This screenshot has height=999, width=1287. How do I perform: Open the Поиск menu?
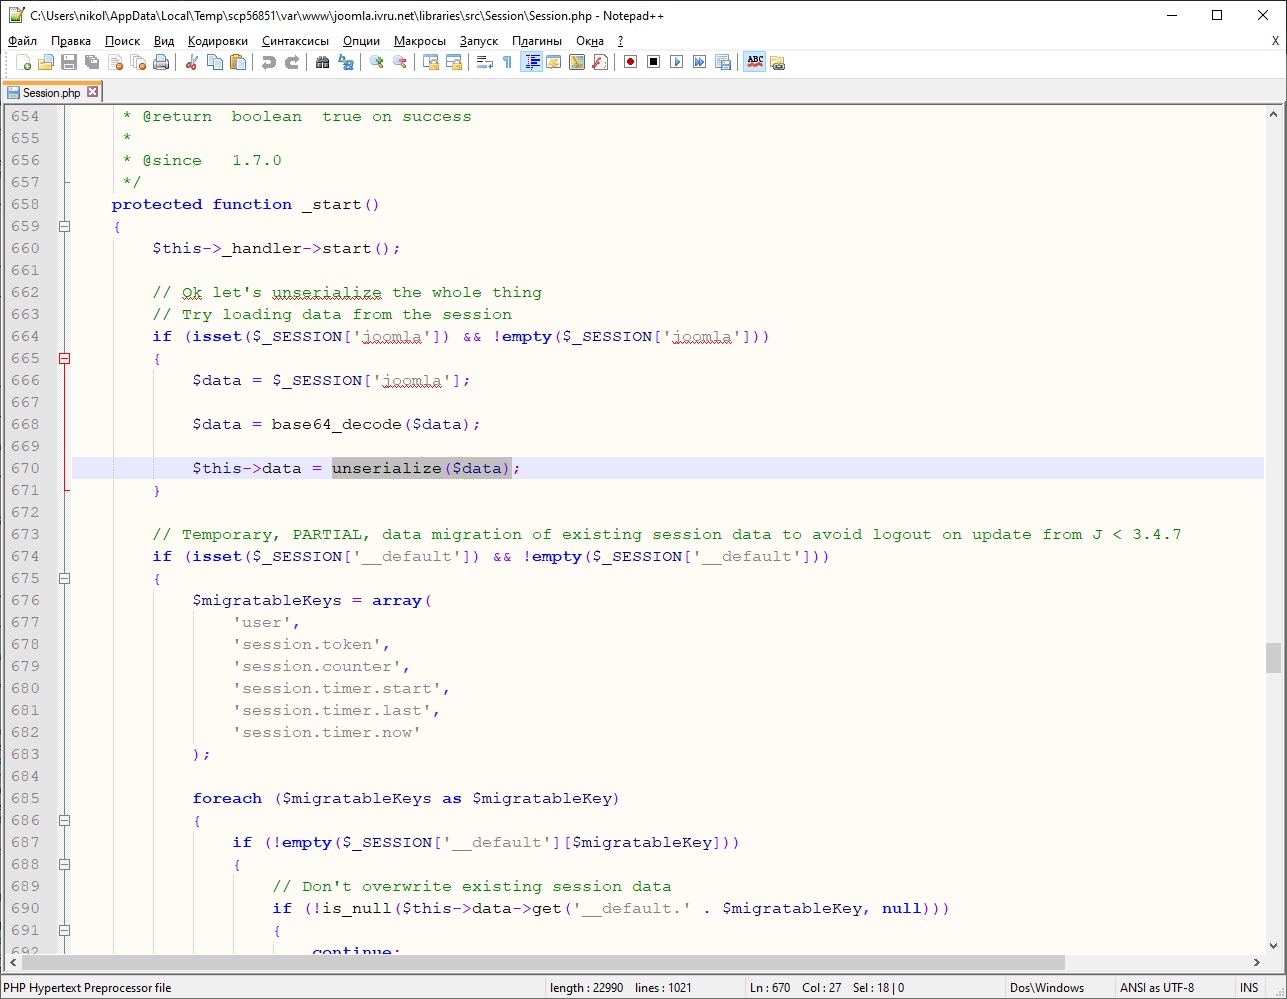(x=122, y=41)
